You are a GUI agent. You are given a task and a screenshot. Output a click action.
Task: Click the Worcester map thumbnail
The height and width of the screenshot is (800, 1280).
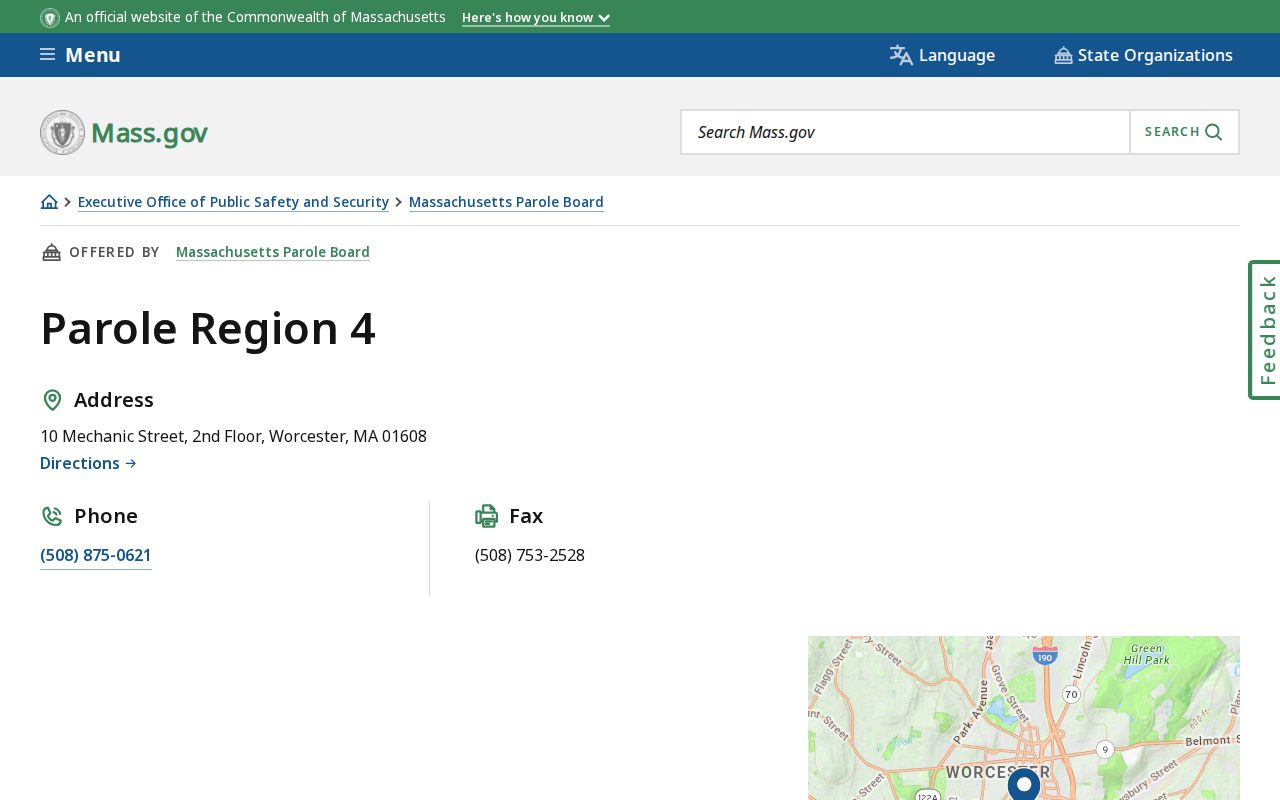point(1024,718)
